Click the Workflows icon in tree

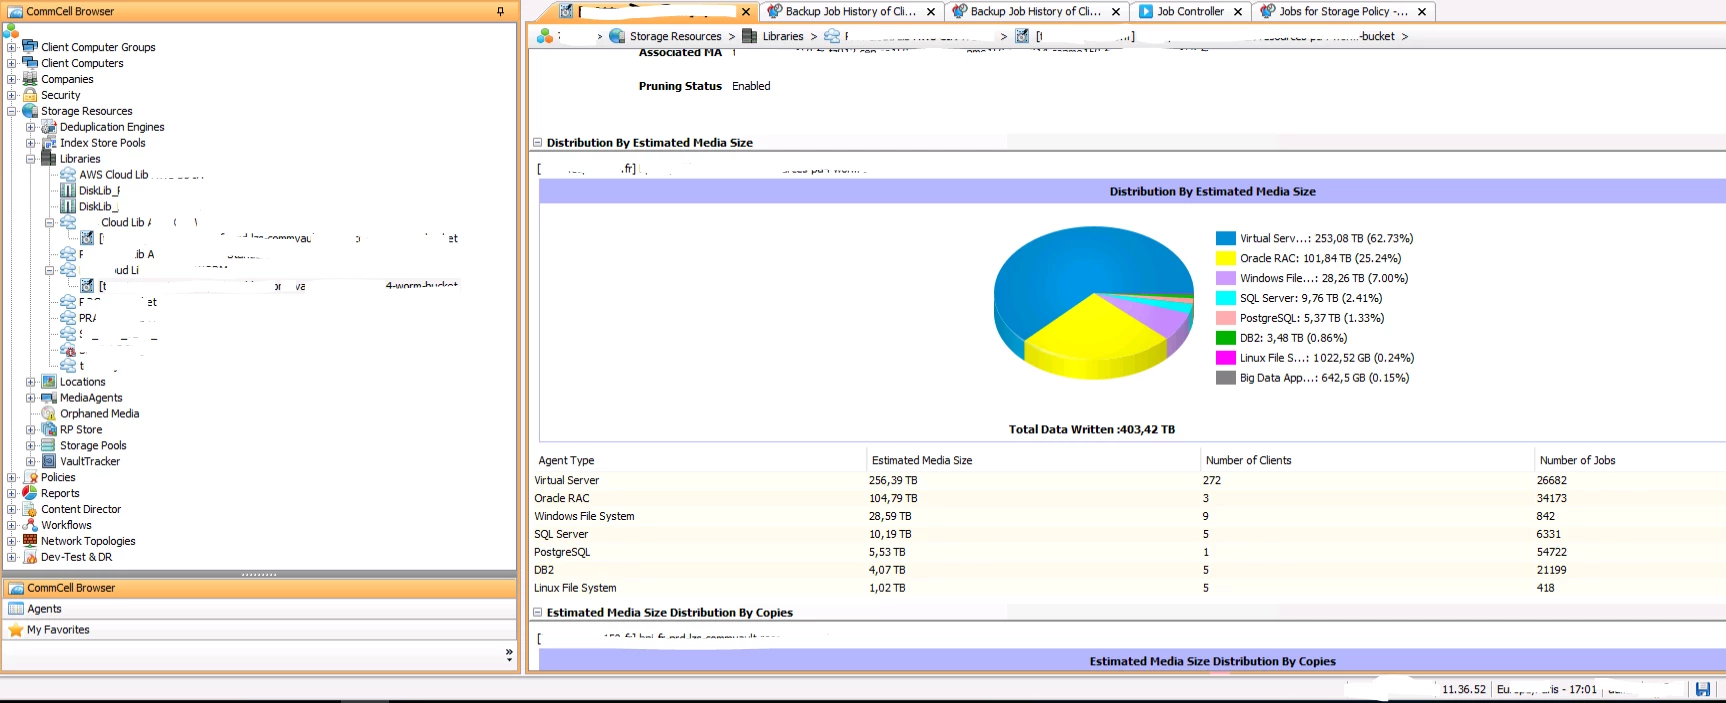coord(30,525)
